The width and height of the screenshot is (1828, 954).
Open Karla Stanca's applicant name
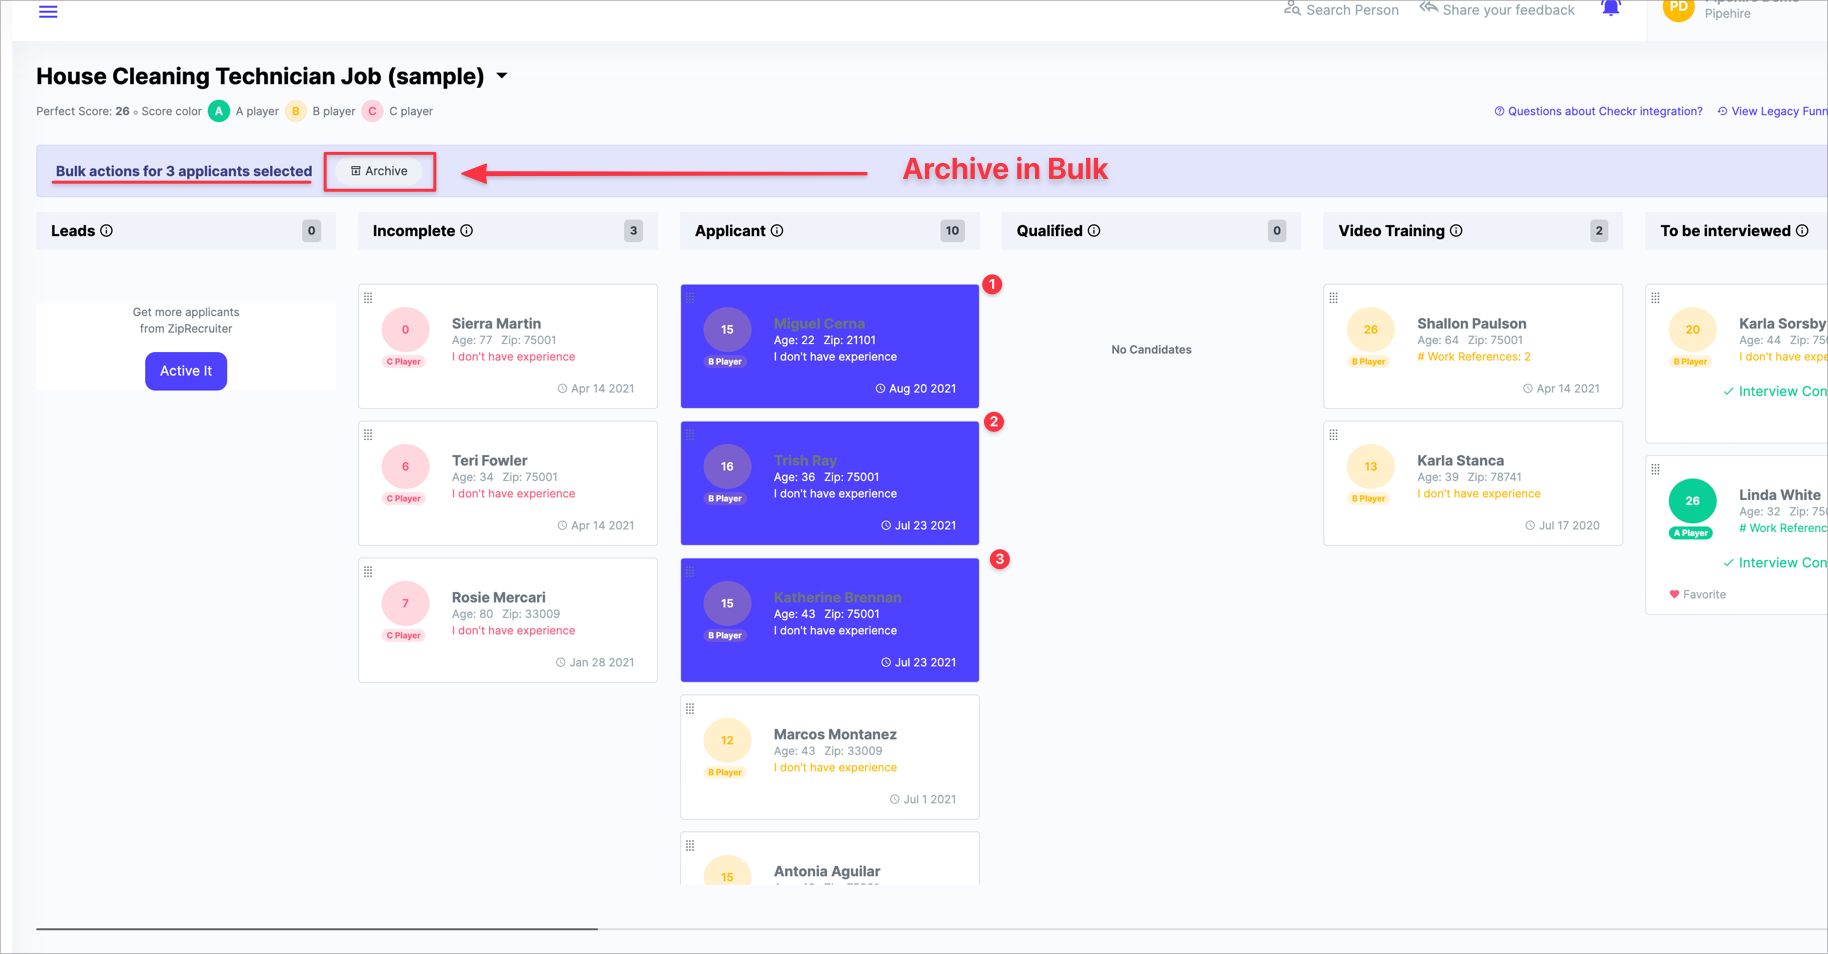(1460, 460)
